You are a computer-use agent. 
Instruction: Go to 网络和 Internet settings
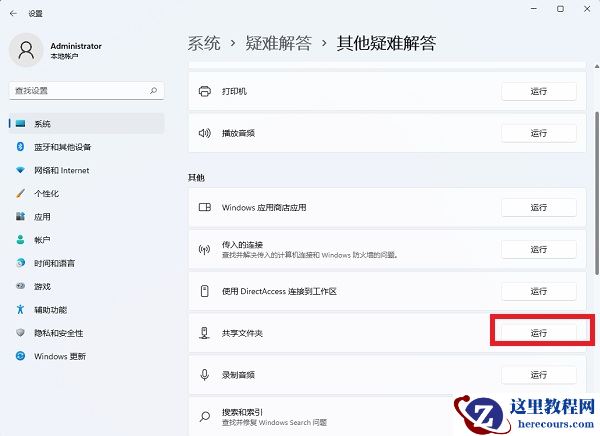pyautogui.click(x=87, y=170)
